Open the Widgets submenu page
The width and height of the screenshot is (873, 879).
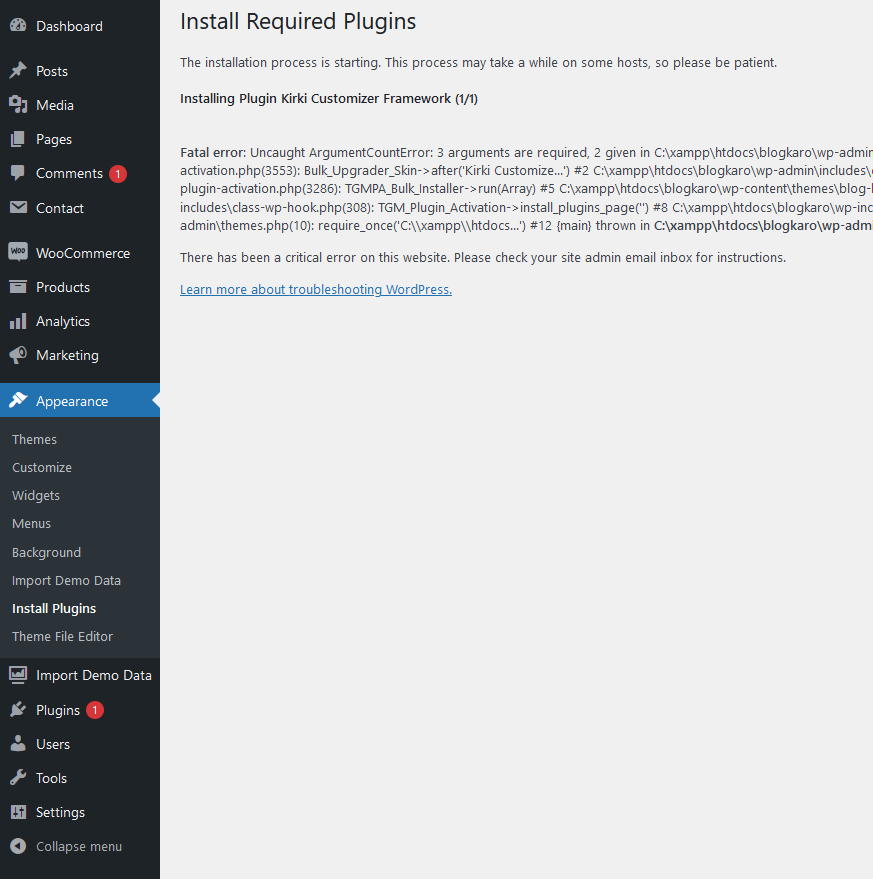(x=36, y=495)
